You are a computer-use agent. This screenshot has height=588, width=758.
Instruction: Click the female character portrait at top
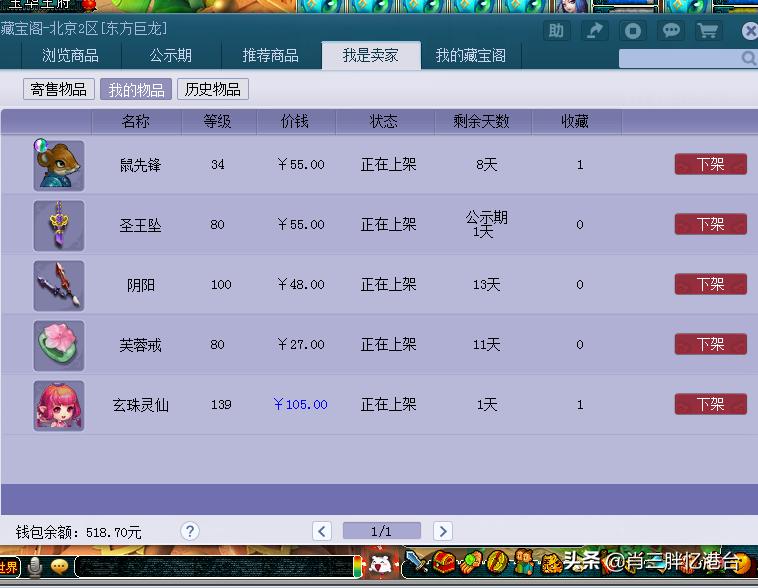[574, 6]
